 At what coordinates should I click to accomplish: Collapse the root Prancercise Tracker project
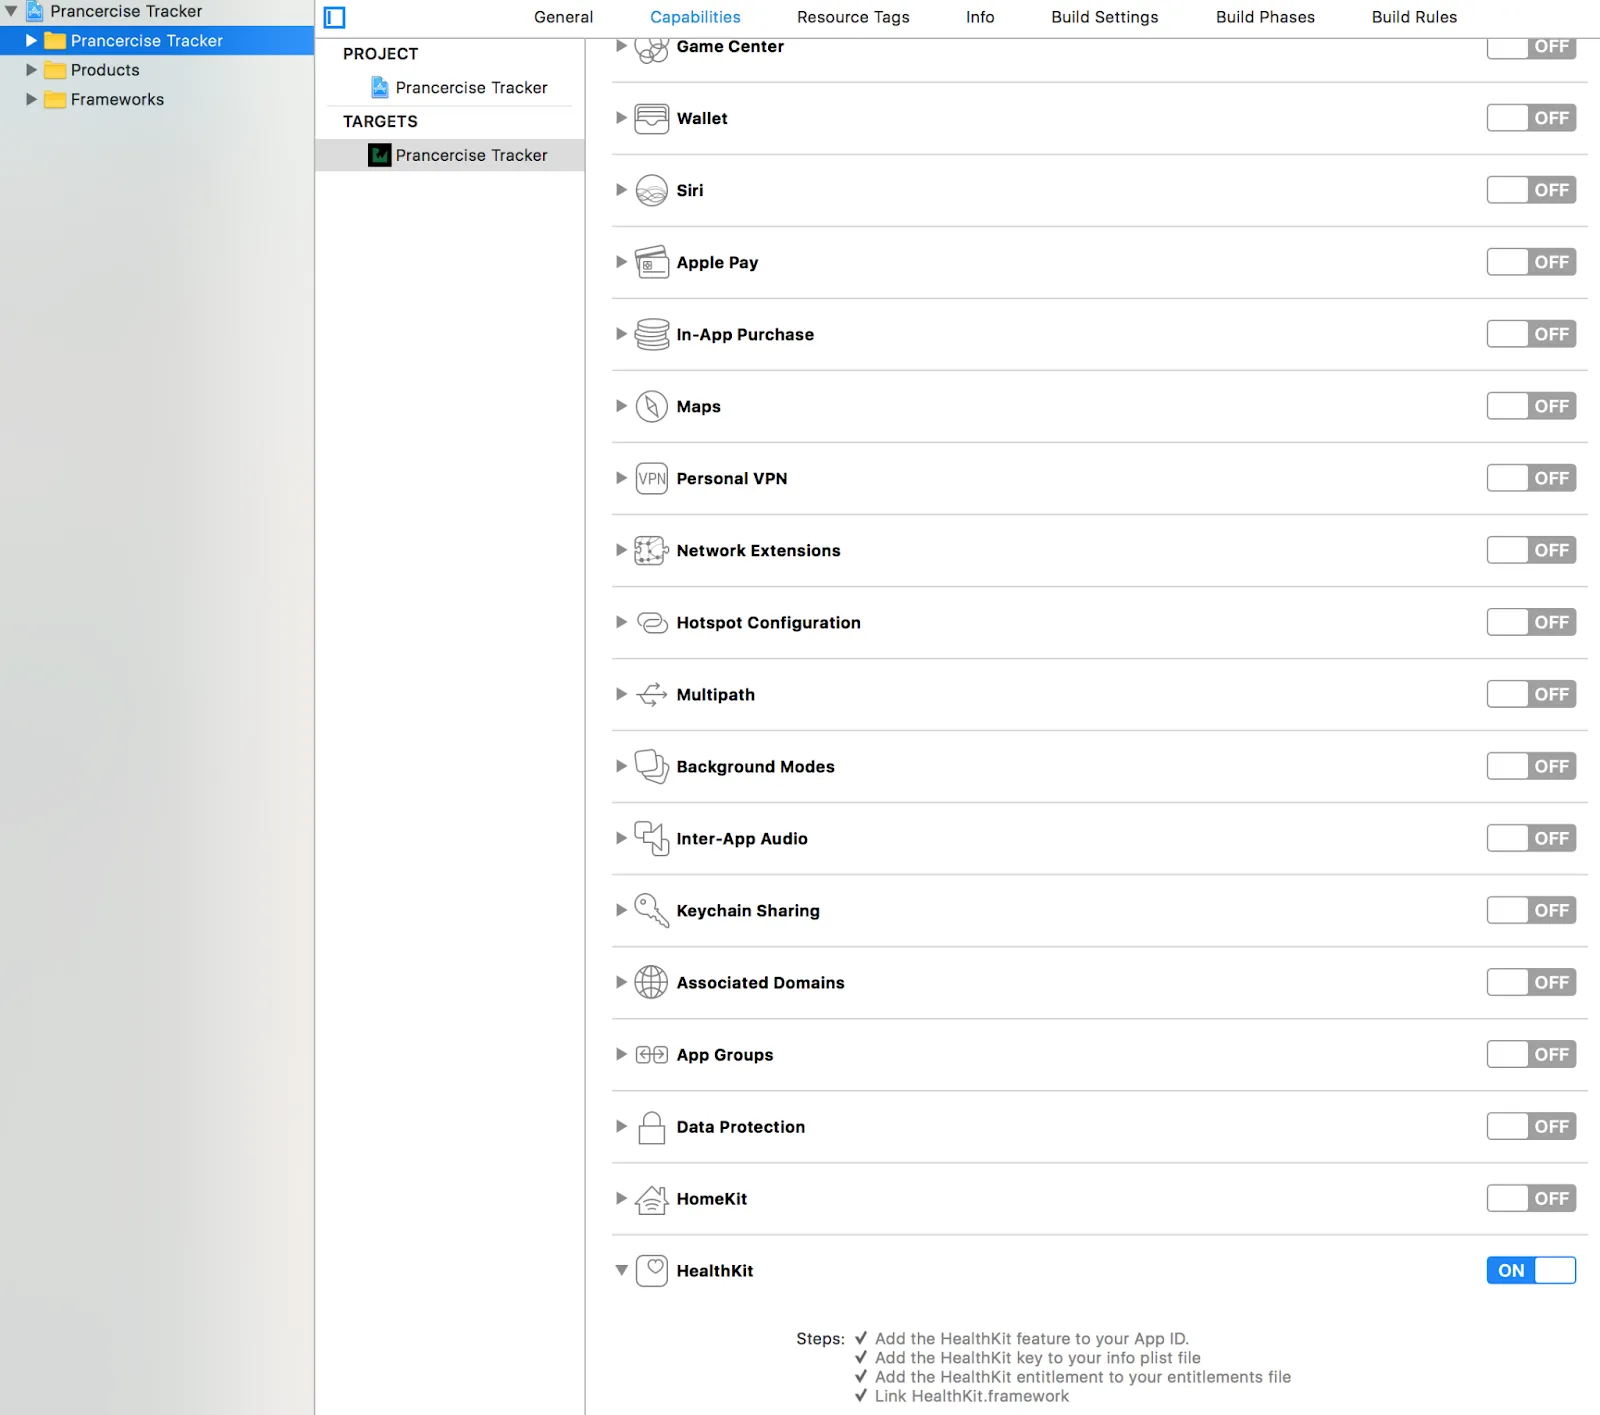click(11, 11)
